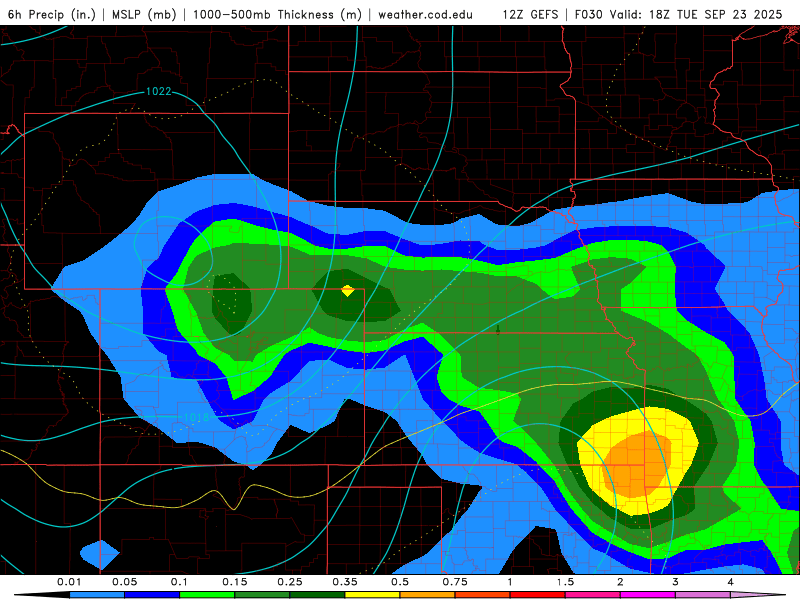Click the orange precipitation core on the map
800x600 pixels.
tap(637, 464)
